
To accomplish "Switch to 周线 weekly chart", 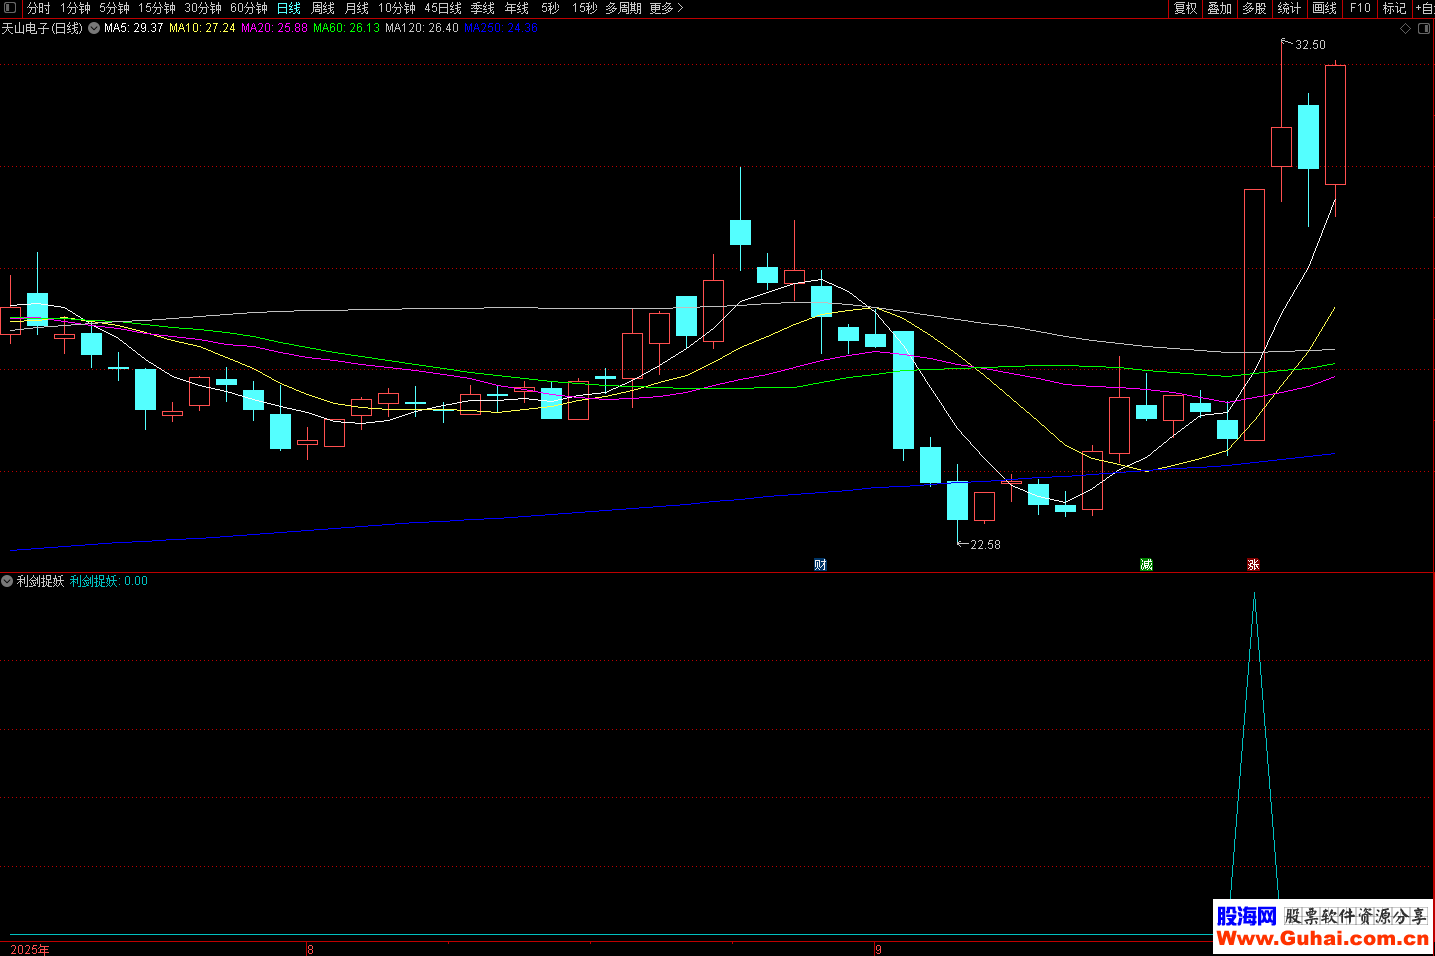I will click(x=323, y=8).
